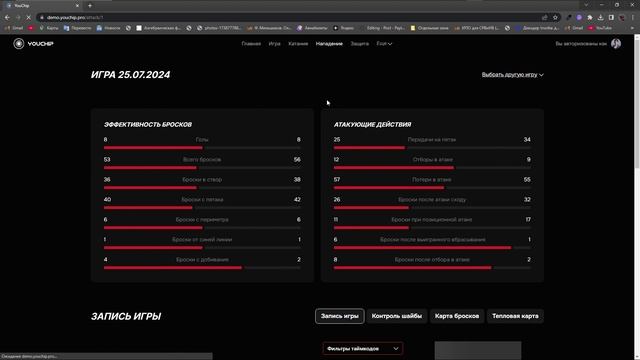The width and height of the screenshot is (640, 360).
Task: Click the address bar URL demo.youchip.pro
Action: 75,18
